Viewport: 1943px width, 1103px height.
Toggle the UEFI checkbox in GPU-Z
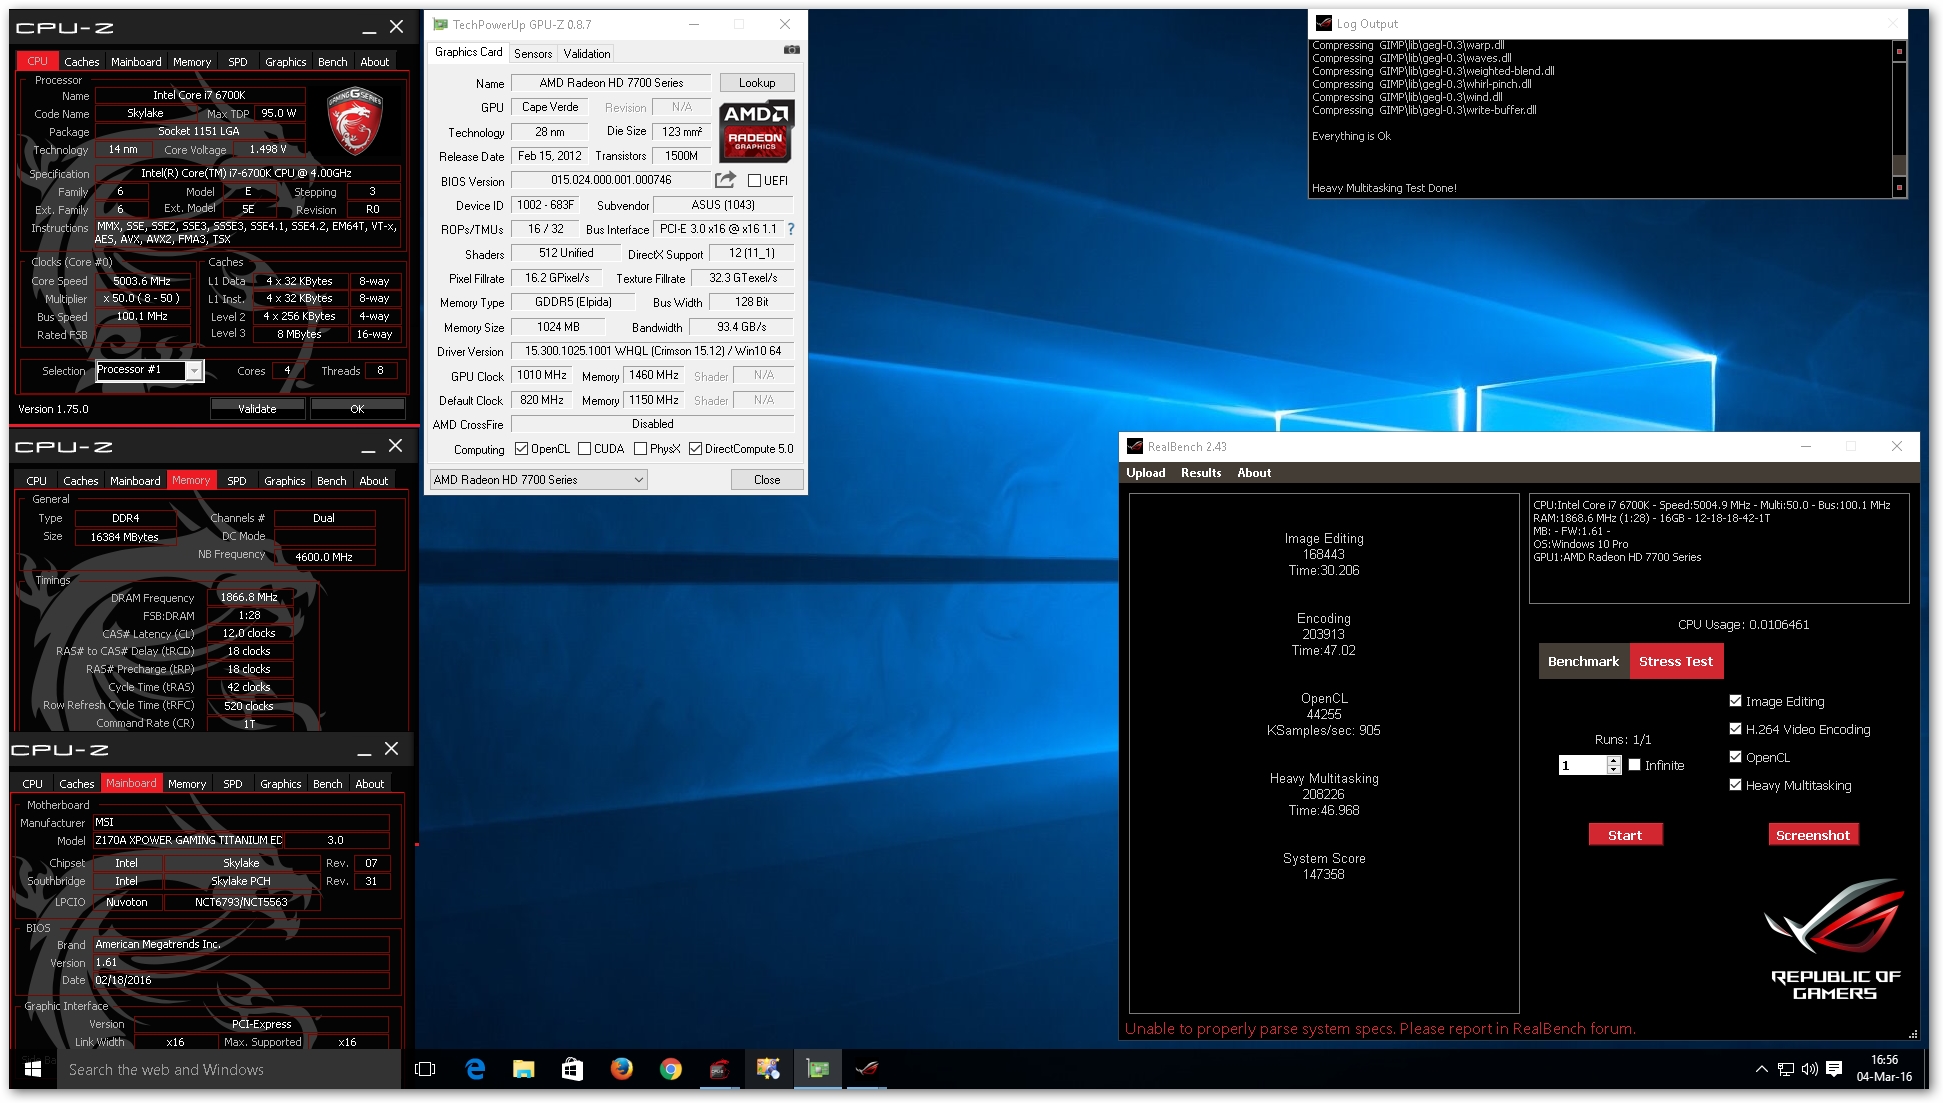(x=755, y=181)
